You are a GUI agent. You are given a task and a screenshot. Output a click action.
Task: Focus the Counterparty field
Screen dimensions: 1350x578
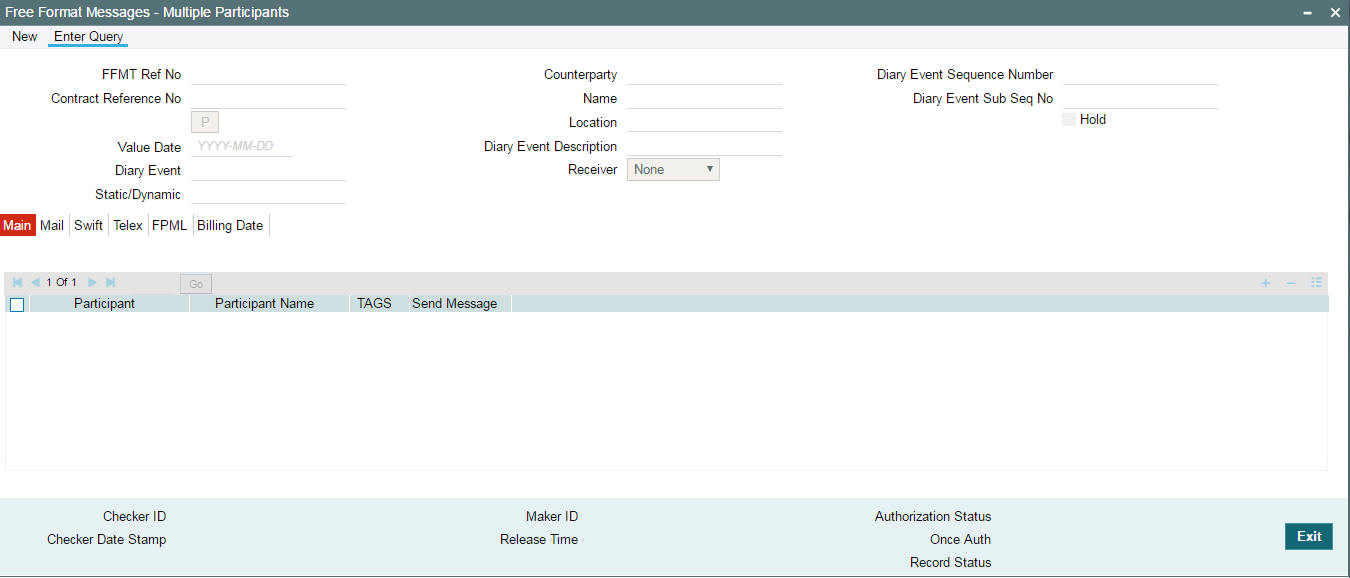(x=704, y=74)
